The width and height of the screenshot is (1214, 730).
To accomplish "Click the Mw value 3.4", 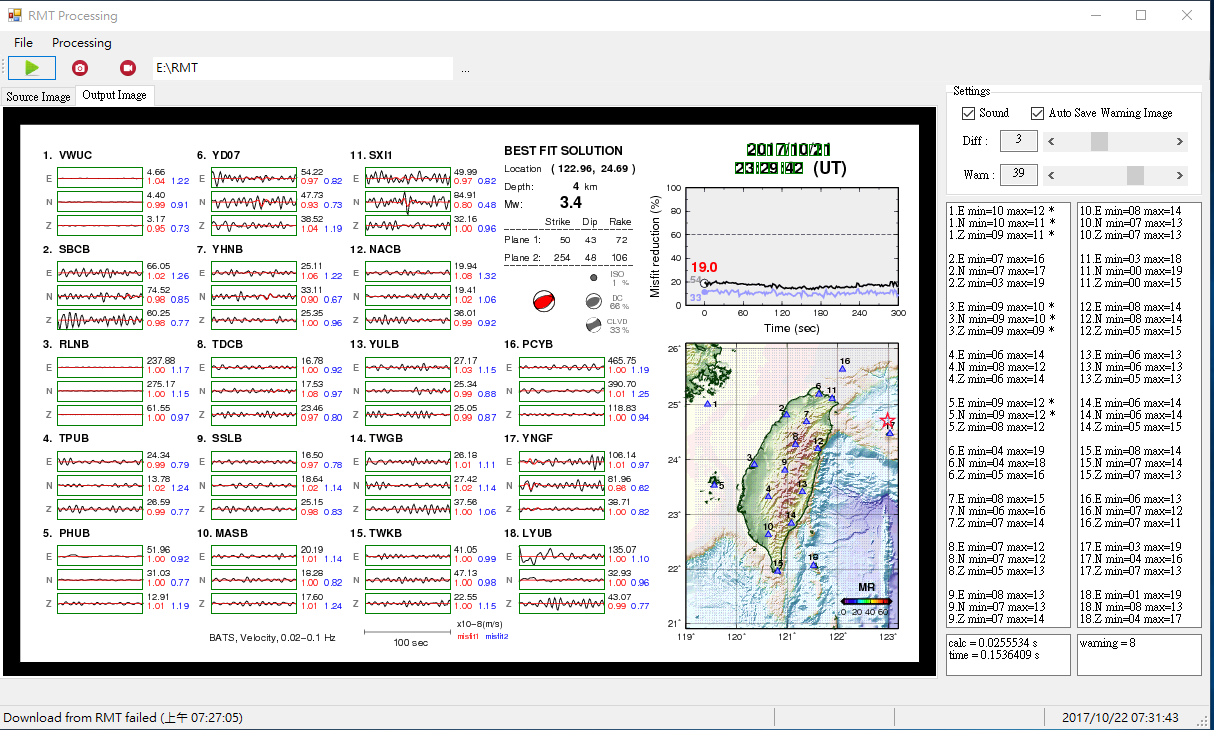I will pos(571,204).
